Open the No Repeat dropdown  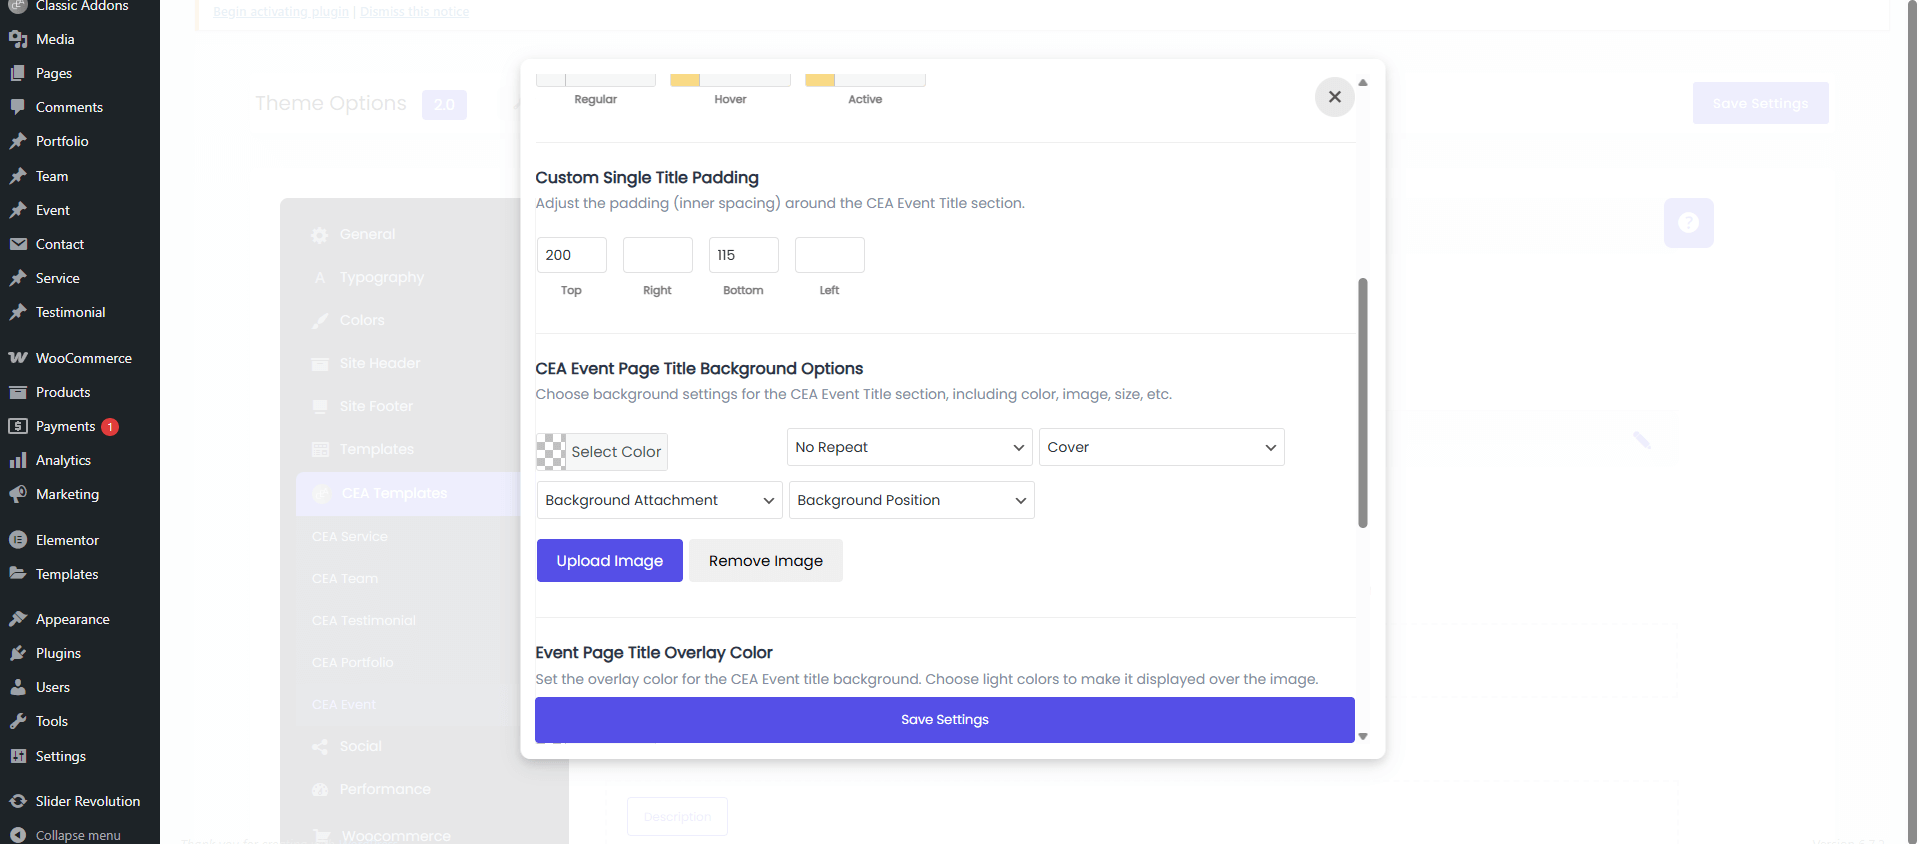(x=909, y=447)
